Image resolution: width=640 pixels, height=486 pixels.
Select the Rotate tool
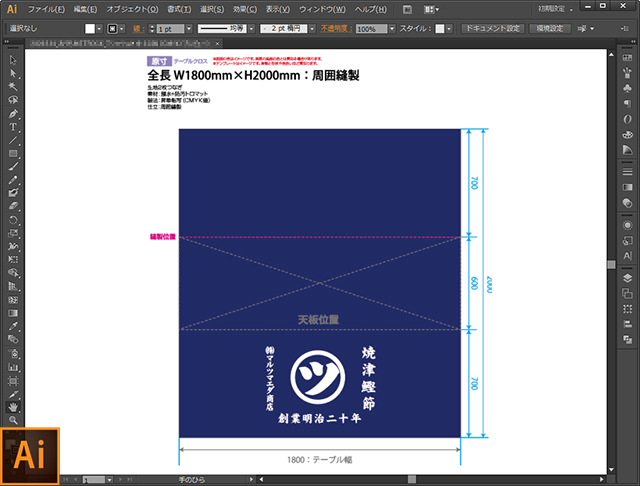pos(13,220)
